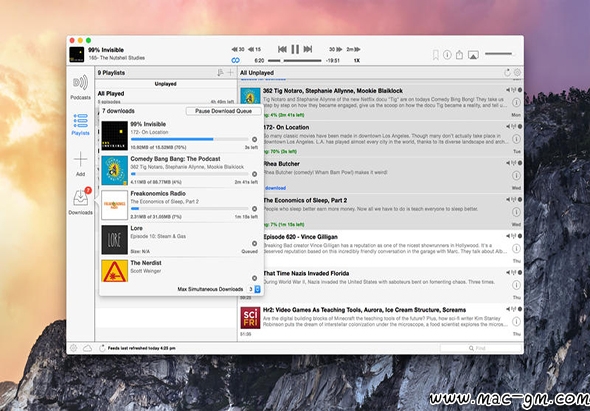590x411 pixels.
Task: Select Hr2: Video Games As Teaching Tools
Action: 380,321
